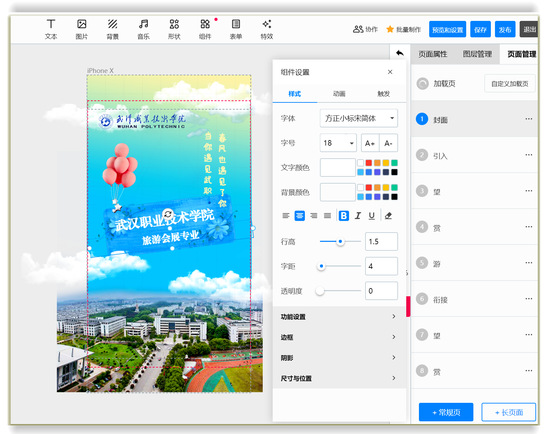Select the 文本 text tool

point(51,29)
